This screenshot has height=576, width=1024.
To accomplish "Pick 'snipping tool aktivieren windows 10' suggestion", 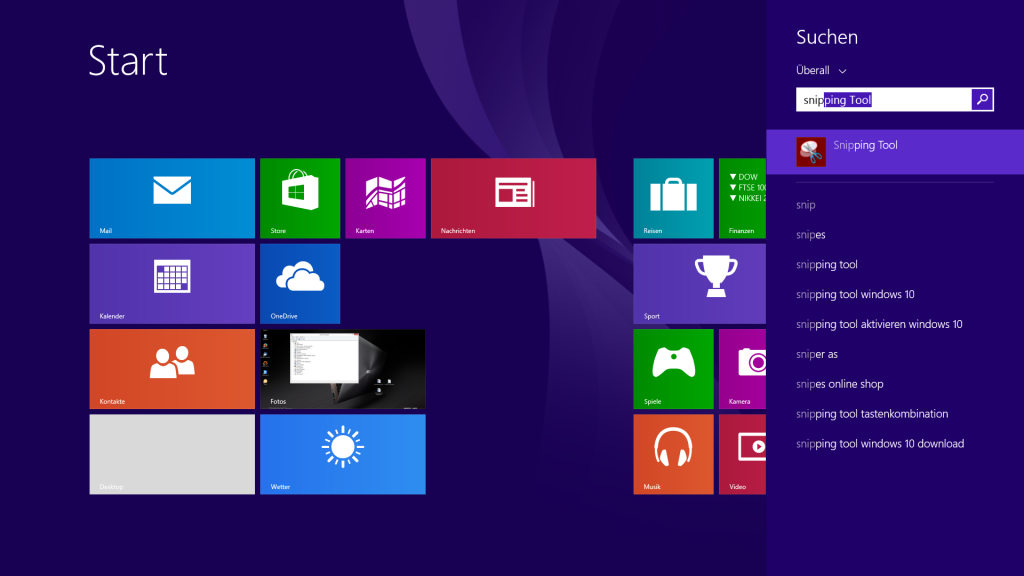I will click(879, 325).
